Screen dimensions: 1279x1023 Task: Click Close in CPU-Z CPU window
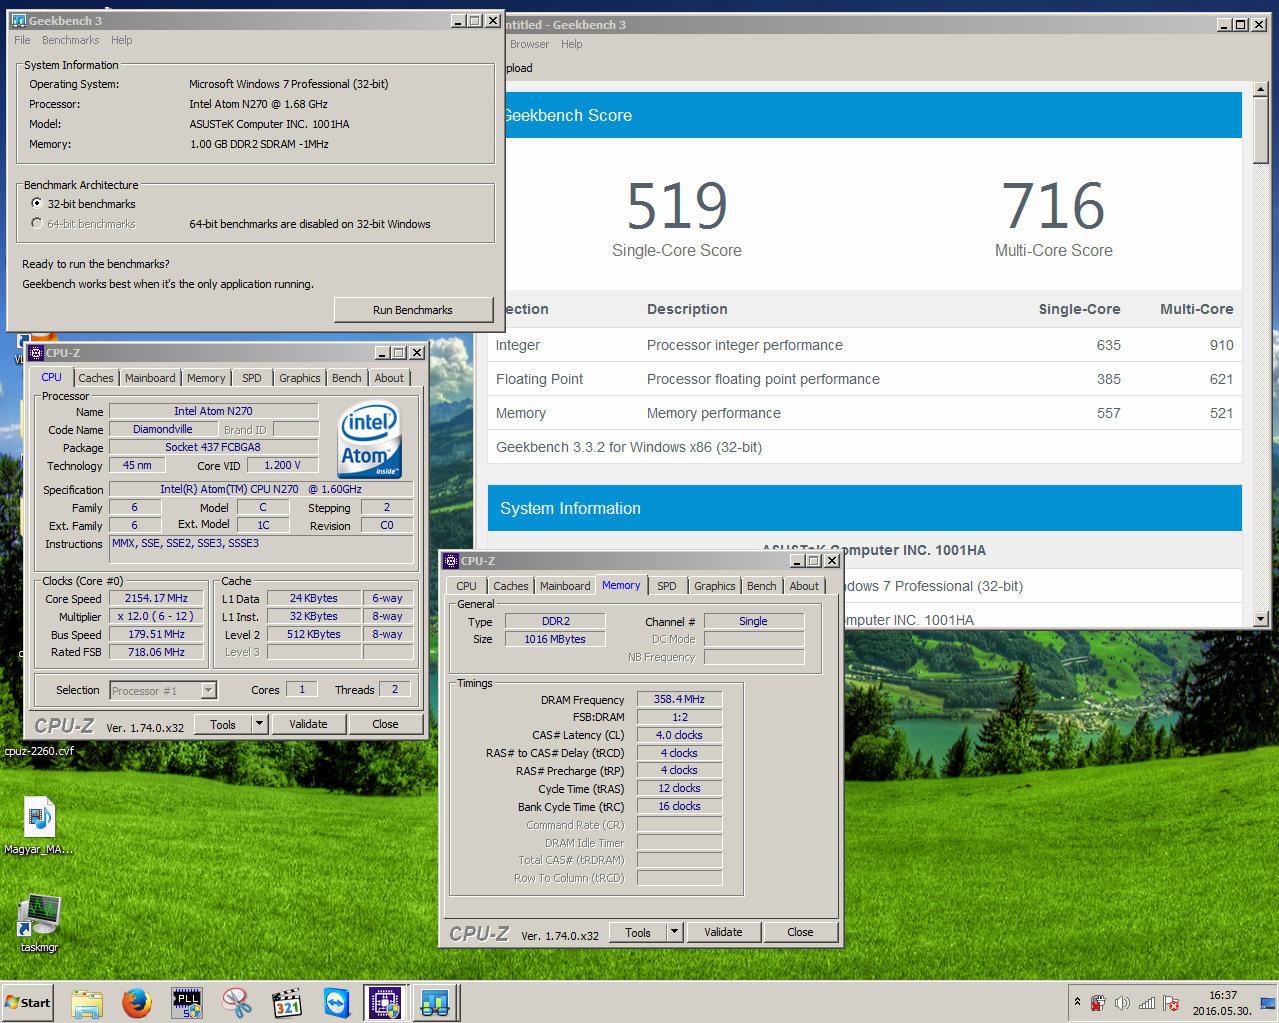click(x=385, y=724)
